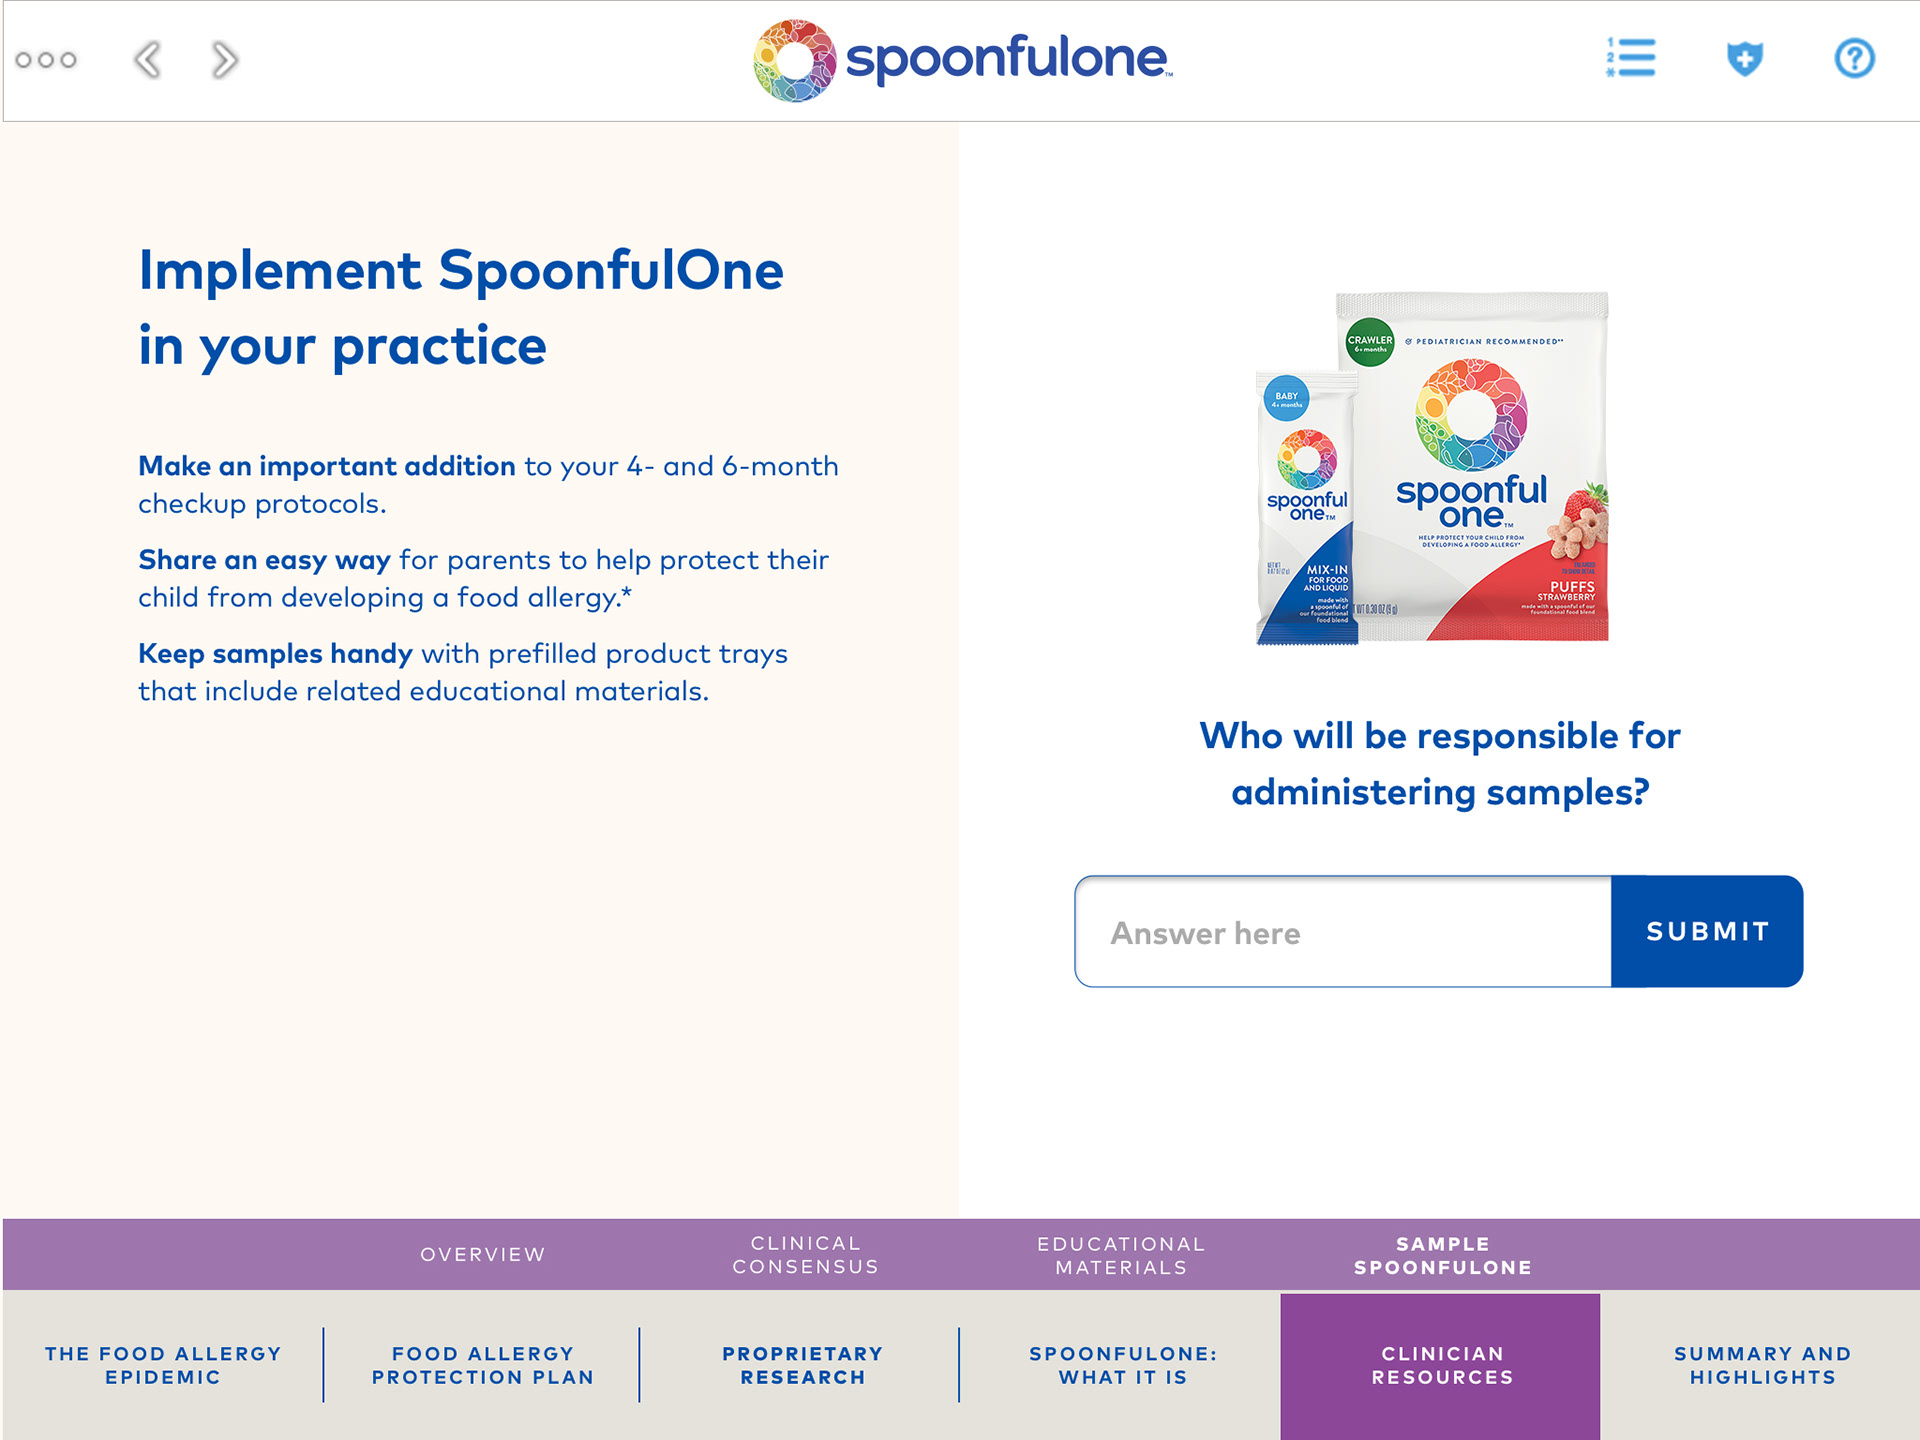The height and width of the screenshot is (1440, 1920).
Task: Select the Clinician Resources section
Action: [x=1442, y=1365]
